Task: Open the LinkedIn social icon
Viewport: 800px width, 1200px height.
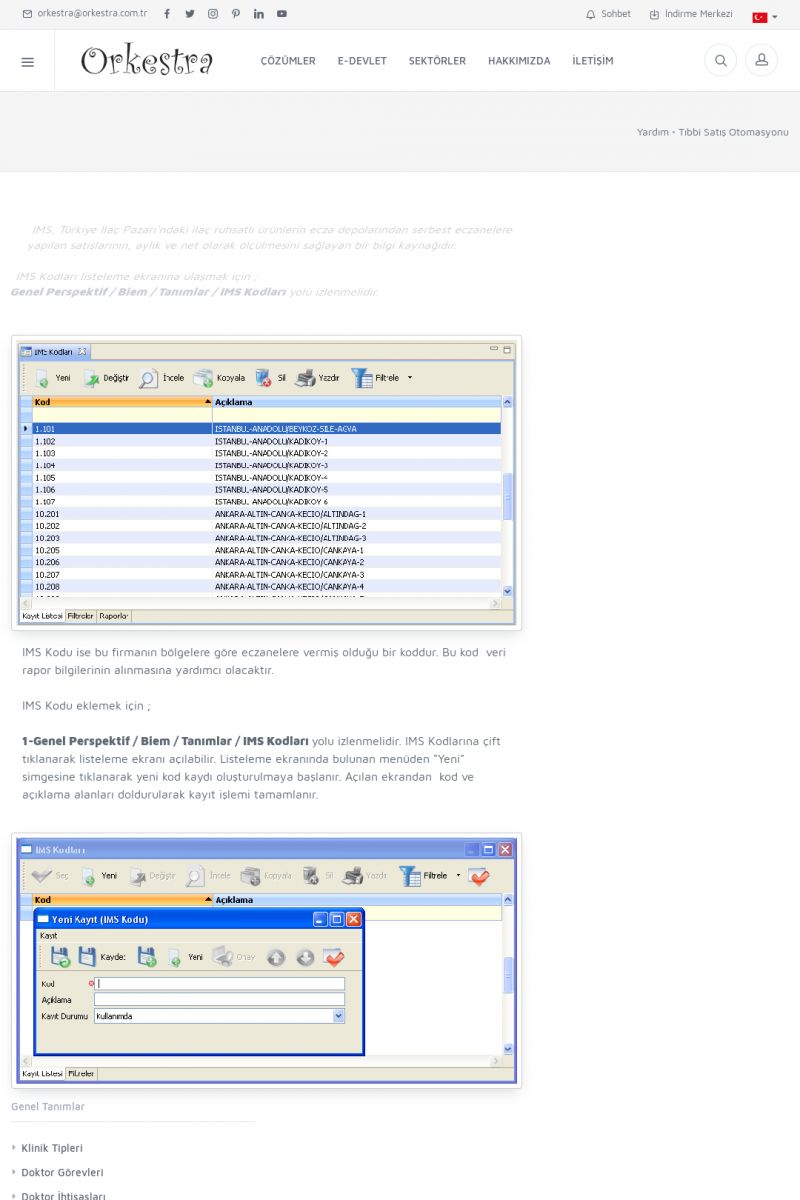Action: [x=259, y=14]
